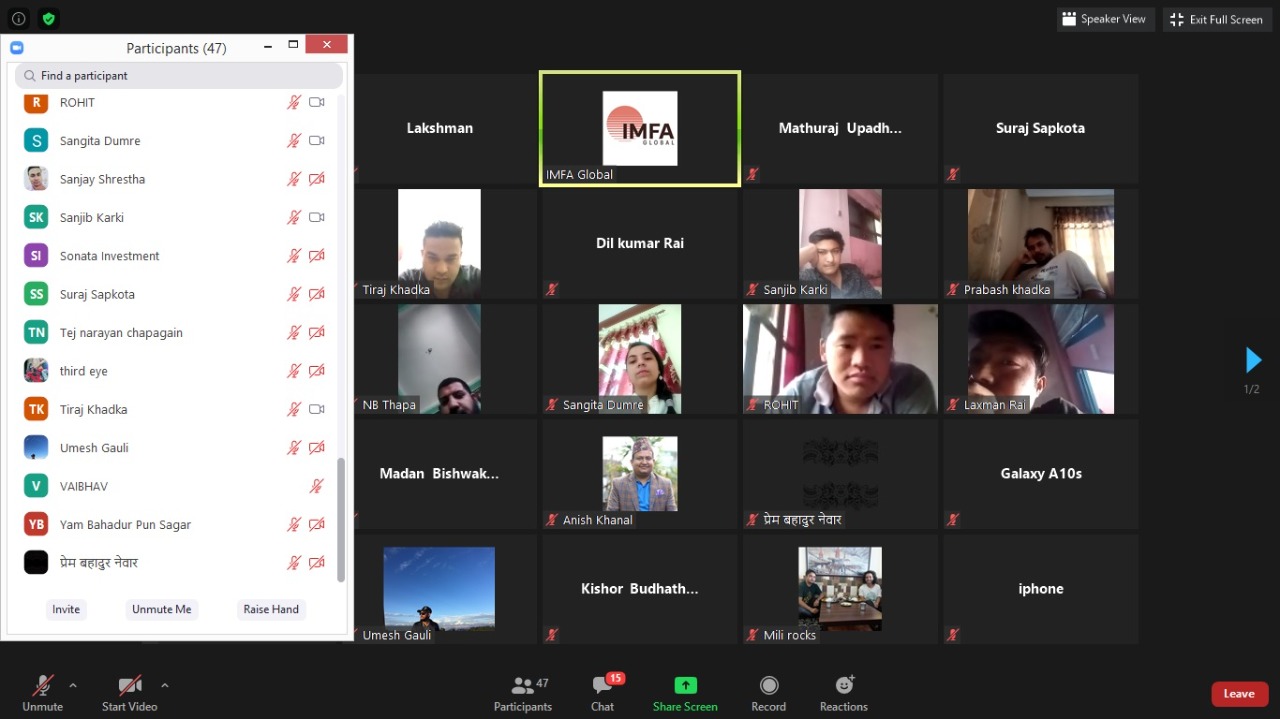Click Raise Hand in the Participants panel

point(271,609)
